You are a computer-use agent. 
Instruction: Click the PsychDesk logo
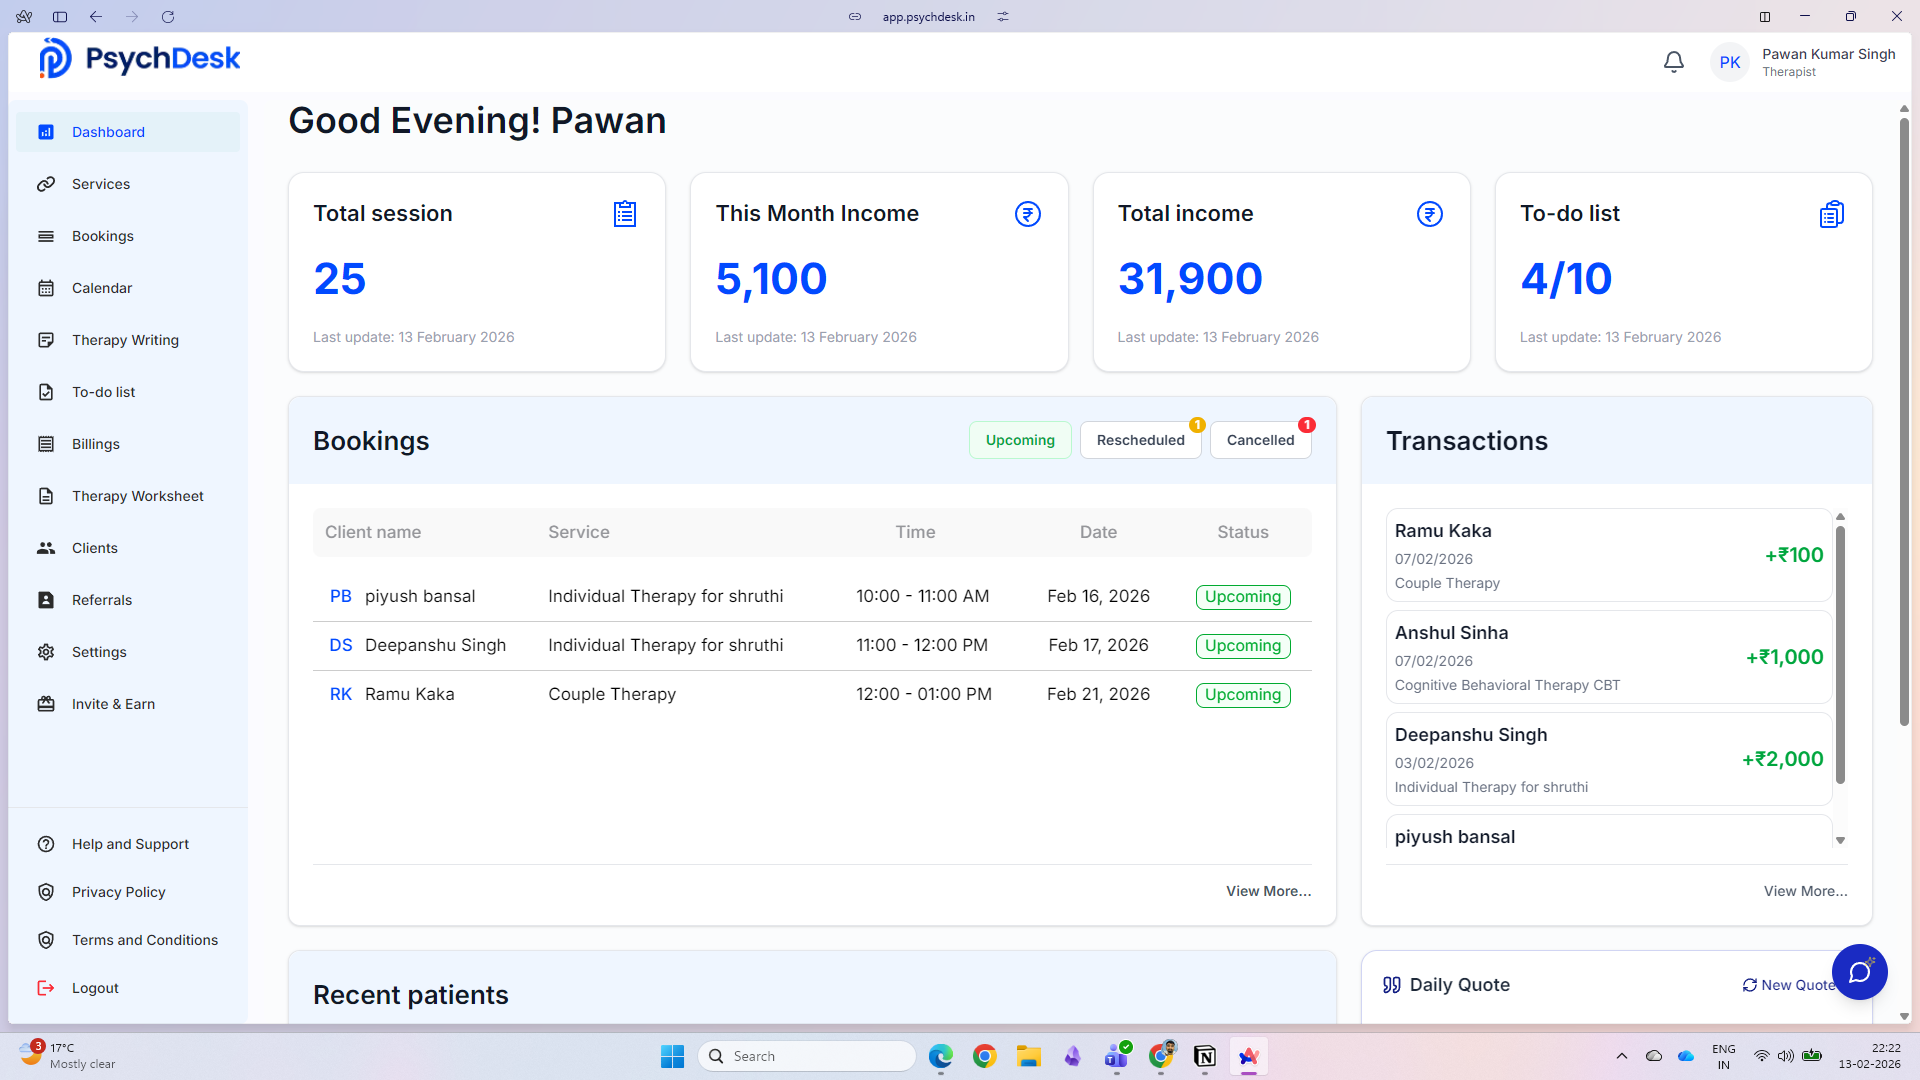coord(139,57)
